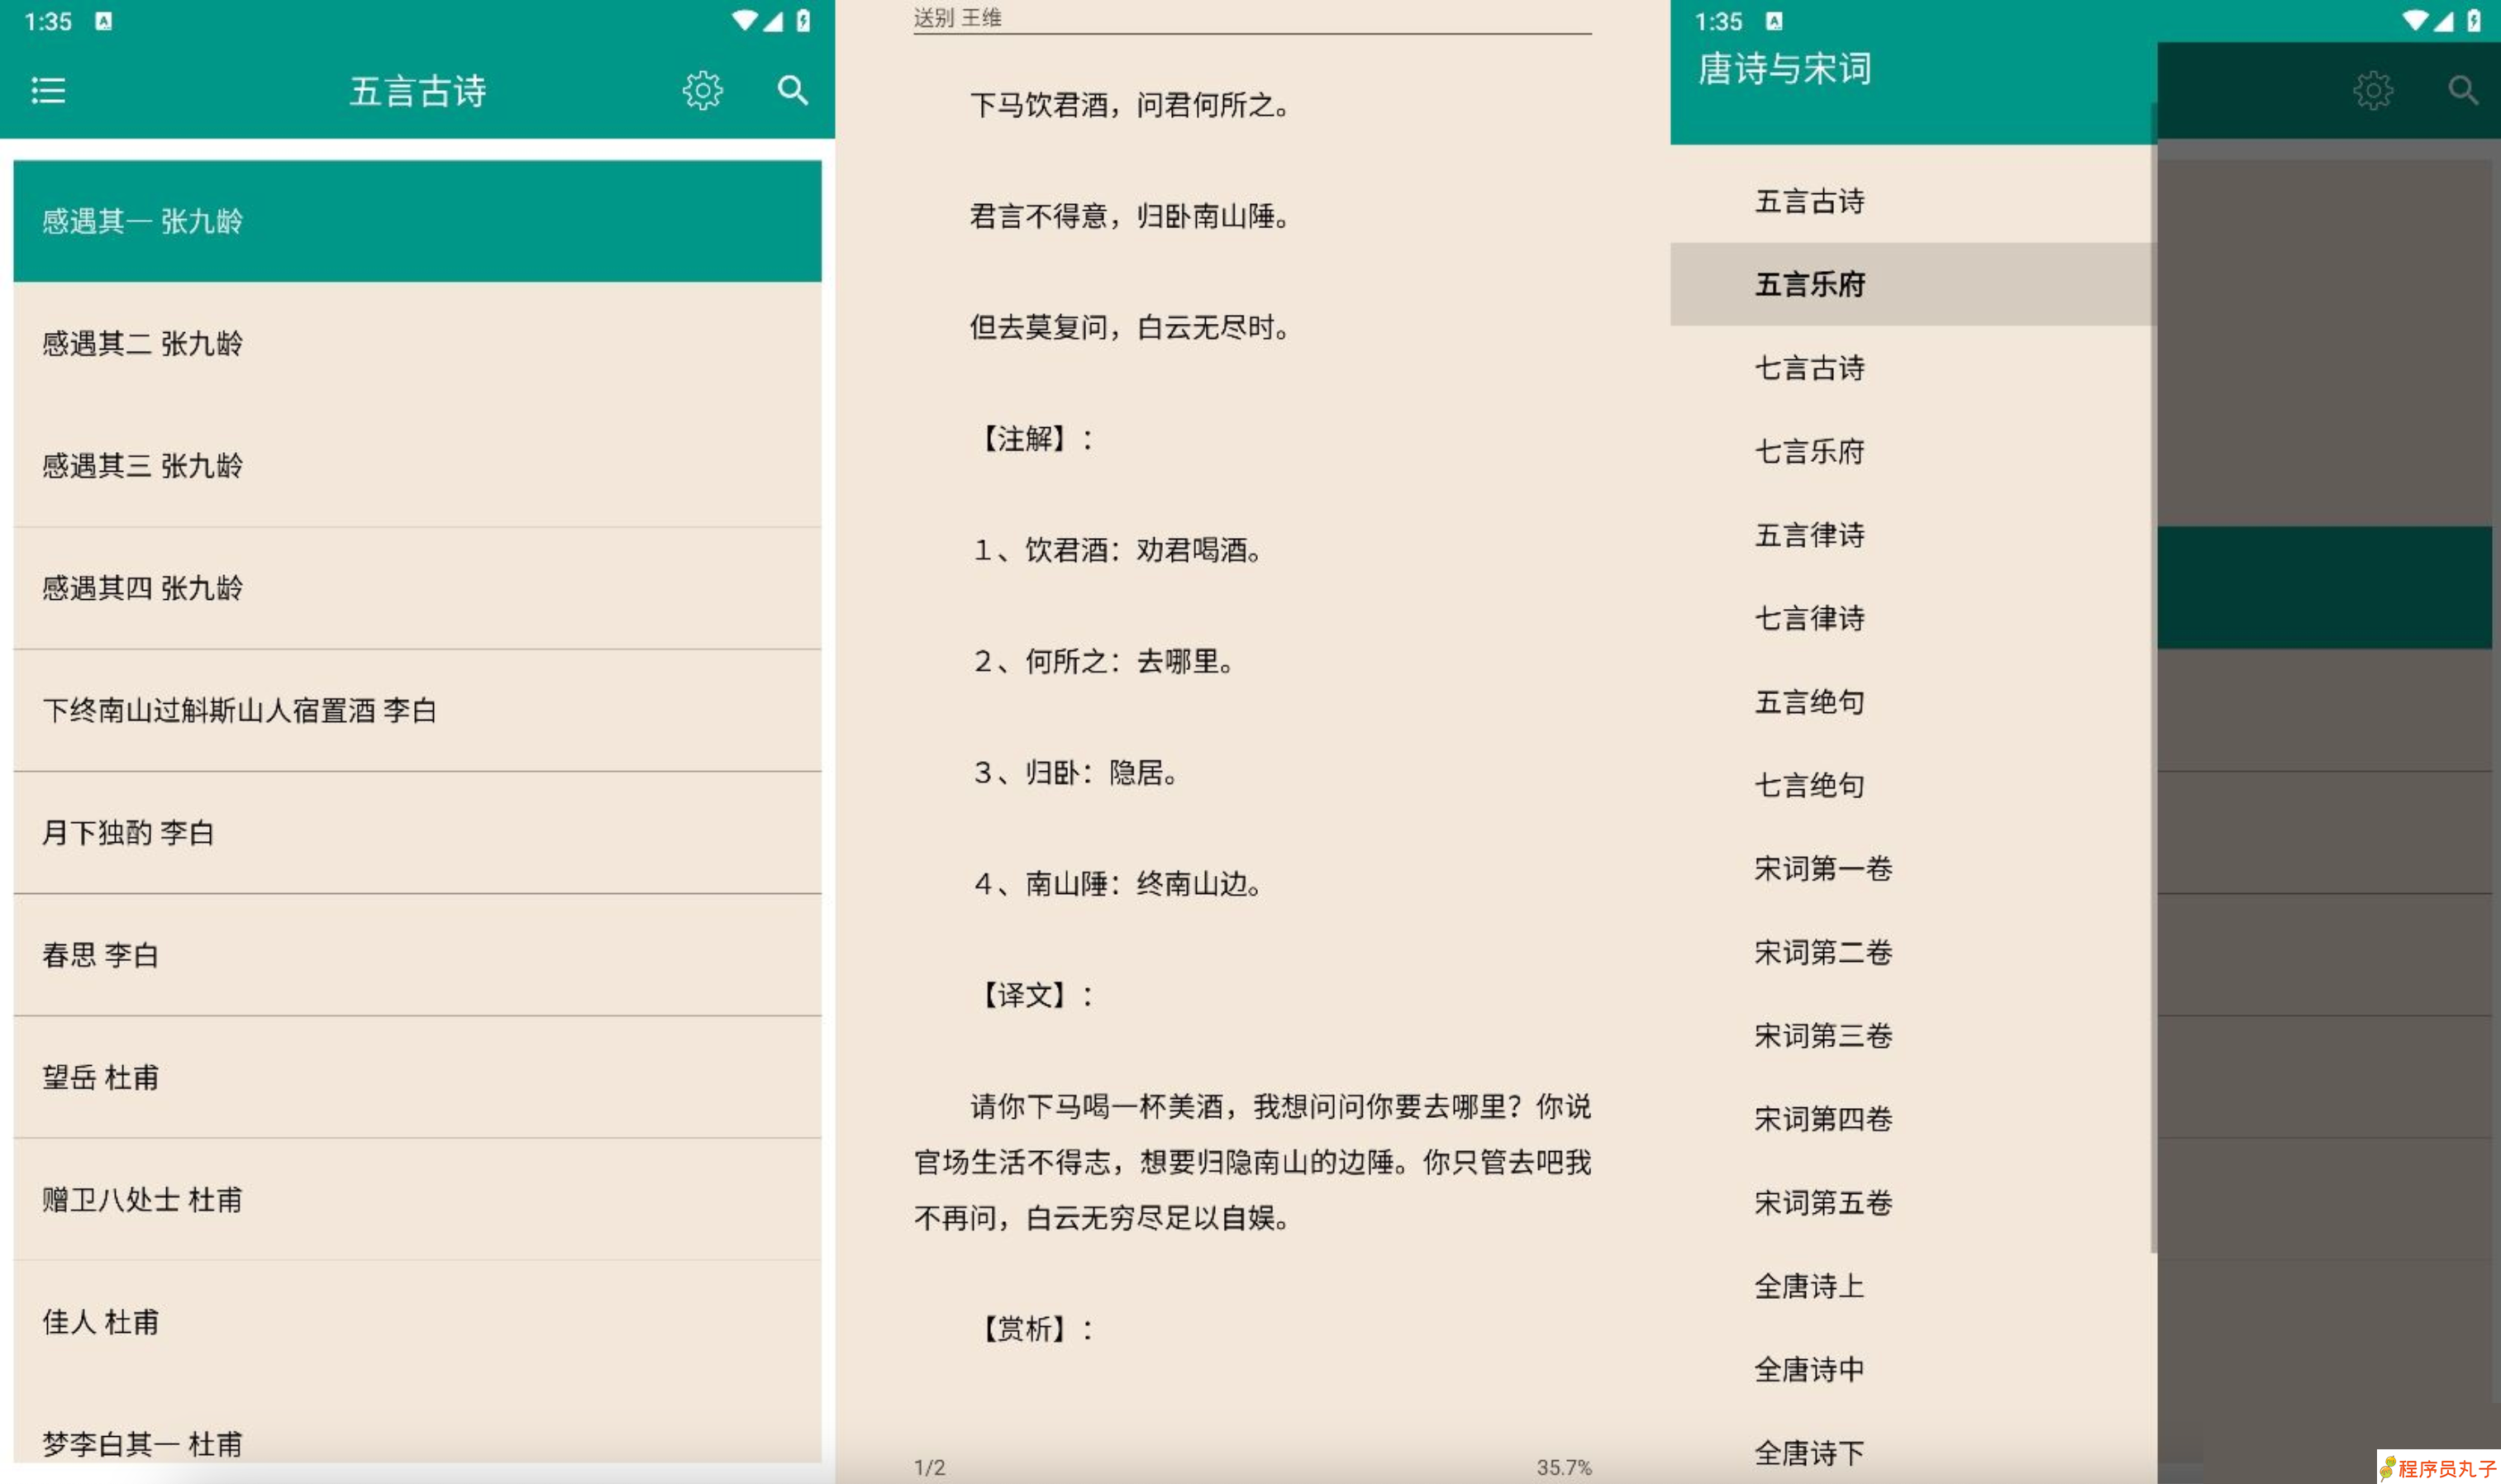Image resolution: width=2501 pixels, height=1484 pixels.
Task: Tap note 2、何所之：去哪里。
Action: pos(1104,661)
